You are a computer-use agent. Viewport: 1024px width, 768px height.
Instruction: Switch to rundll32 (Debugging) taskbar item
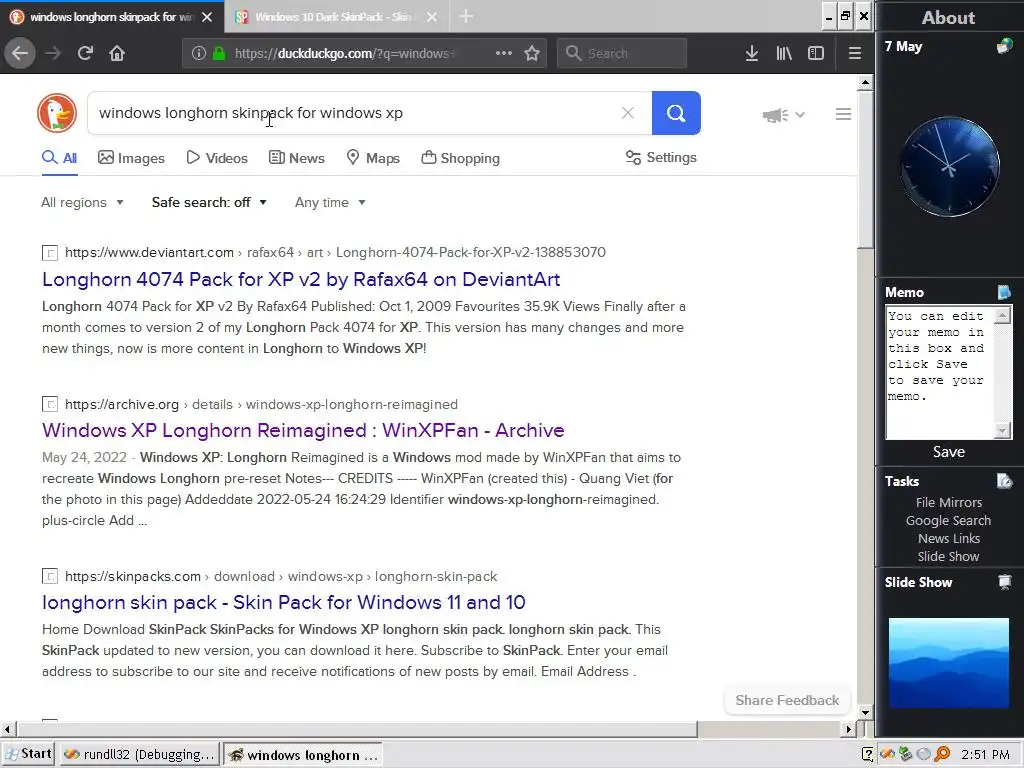click(139, 754)
